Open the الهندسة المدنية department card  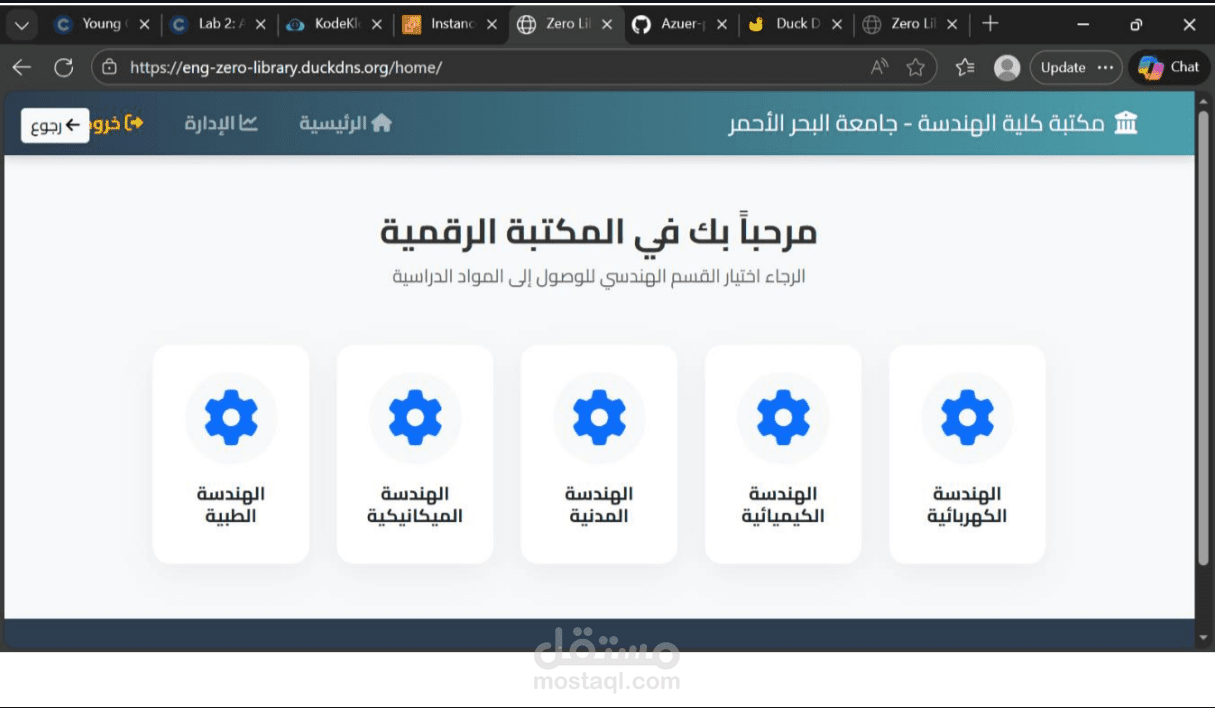point(599,454)
